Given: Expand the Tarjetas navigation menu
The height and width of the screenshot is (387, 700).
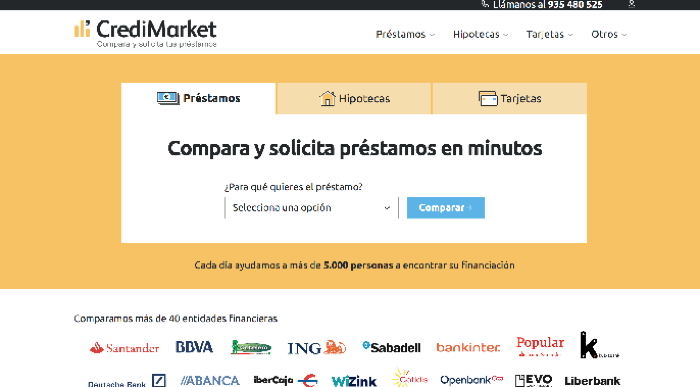Looking at the screenshot, I should click(549, 34).
